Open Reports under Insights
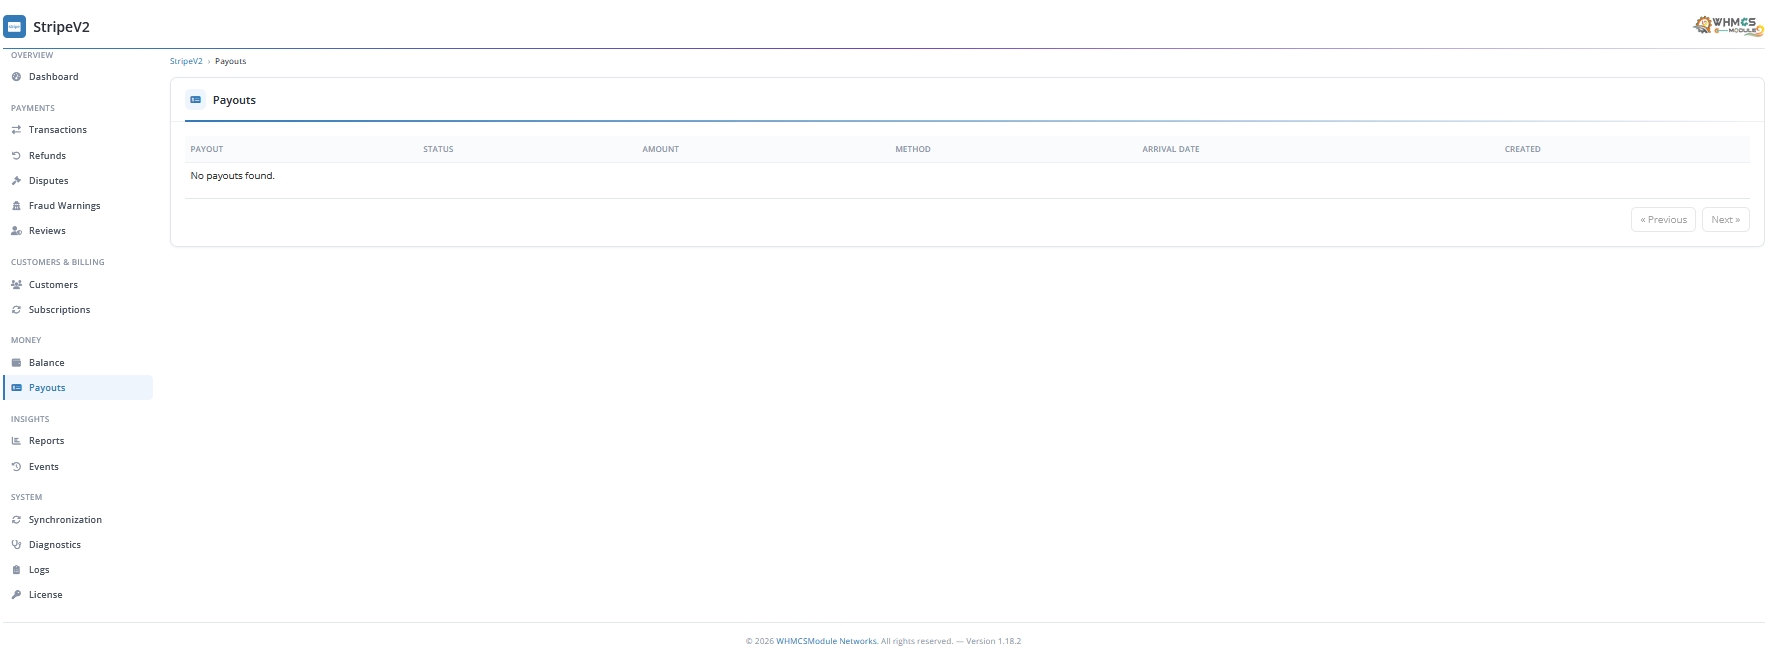This screenshot has width=1765, height=654. click(78, 441)
